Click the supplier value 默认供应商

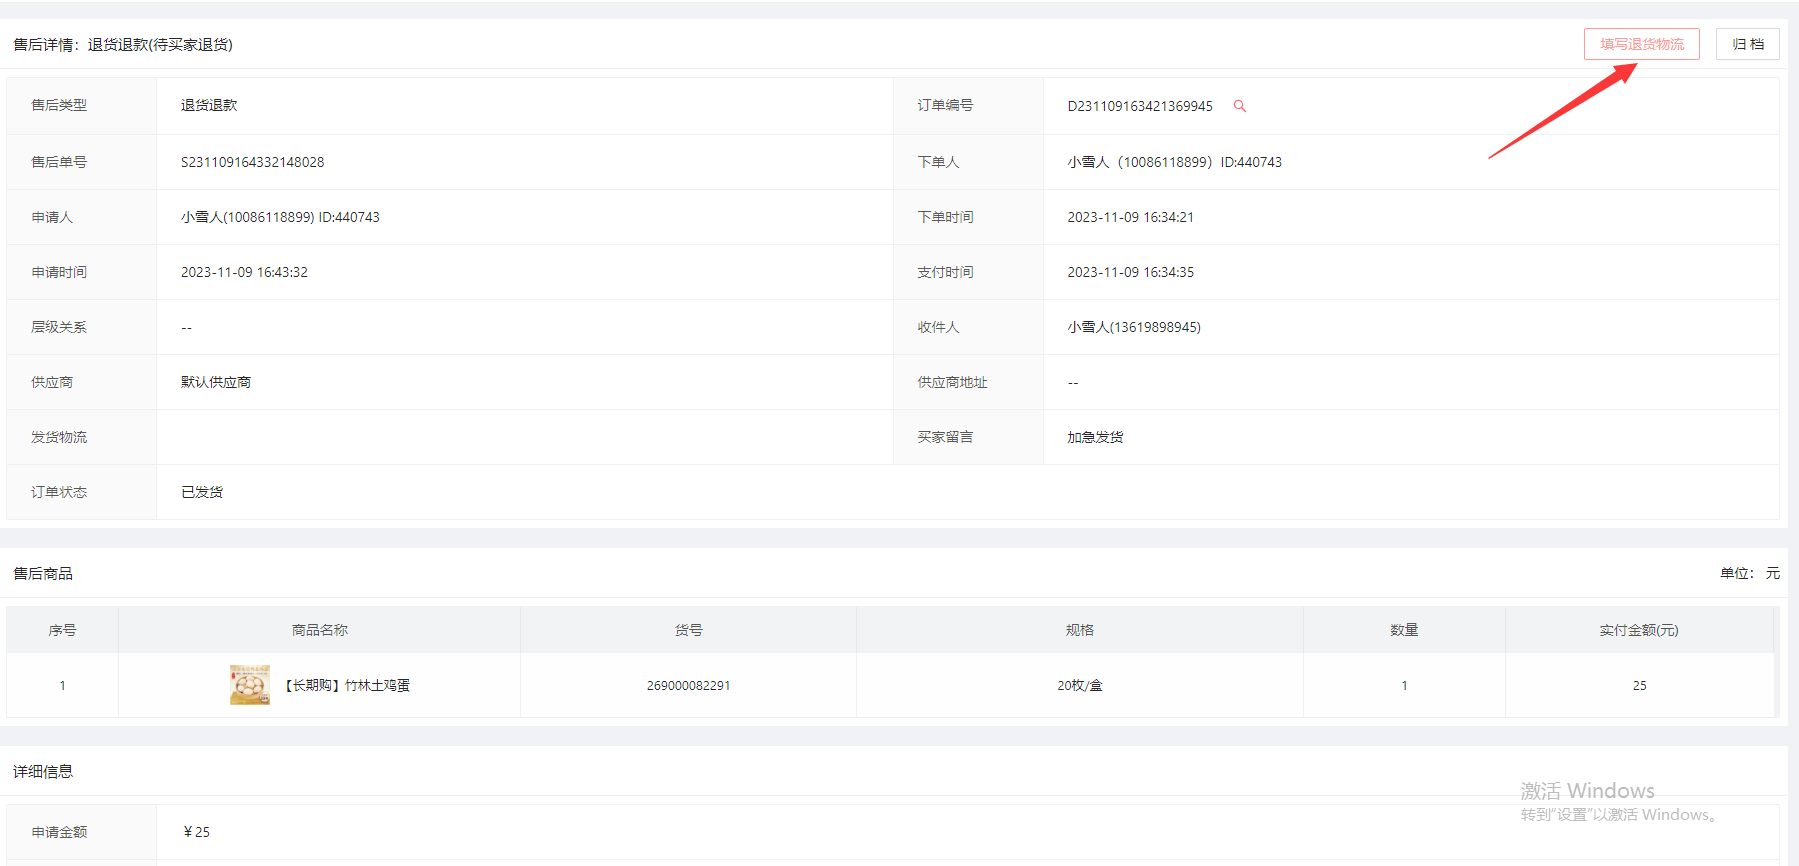pyautogui.click(x=216, y=382)
